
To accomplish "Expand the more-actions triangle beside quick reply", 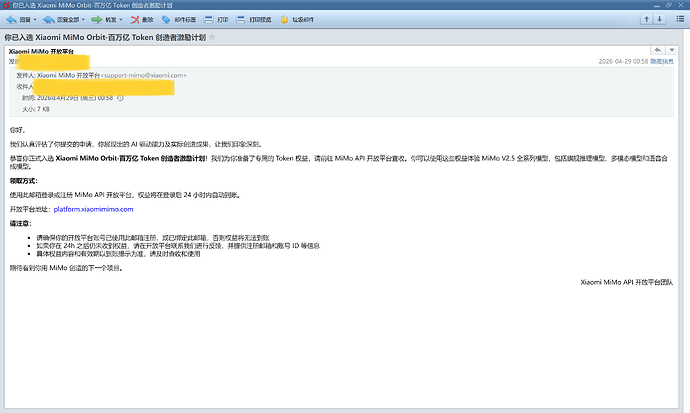I will 672,50.
